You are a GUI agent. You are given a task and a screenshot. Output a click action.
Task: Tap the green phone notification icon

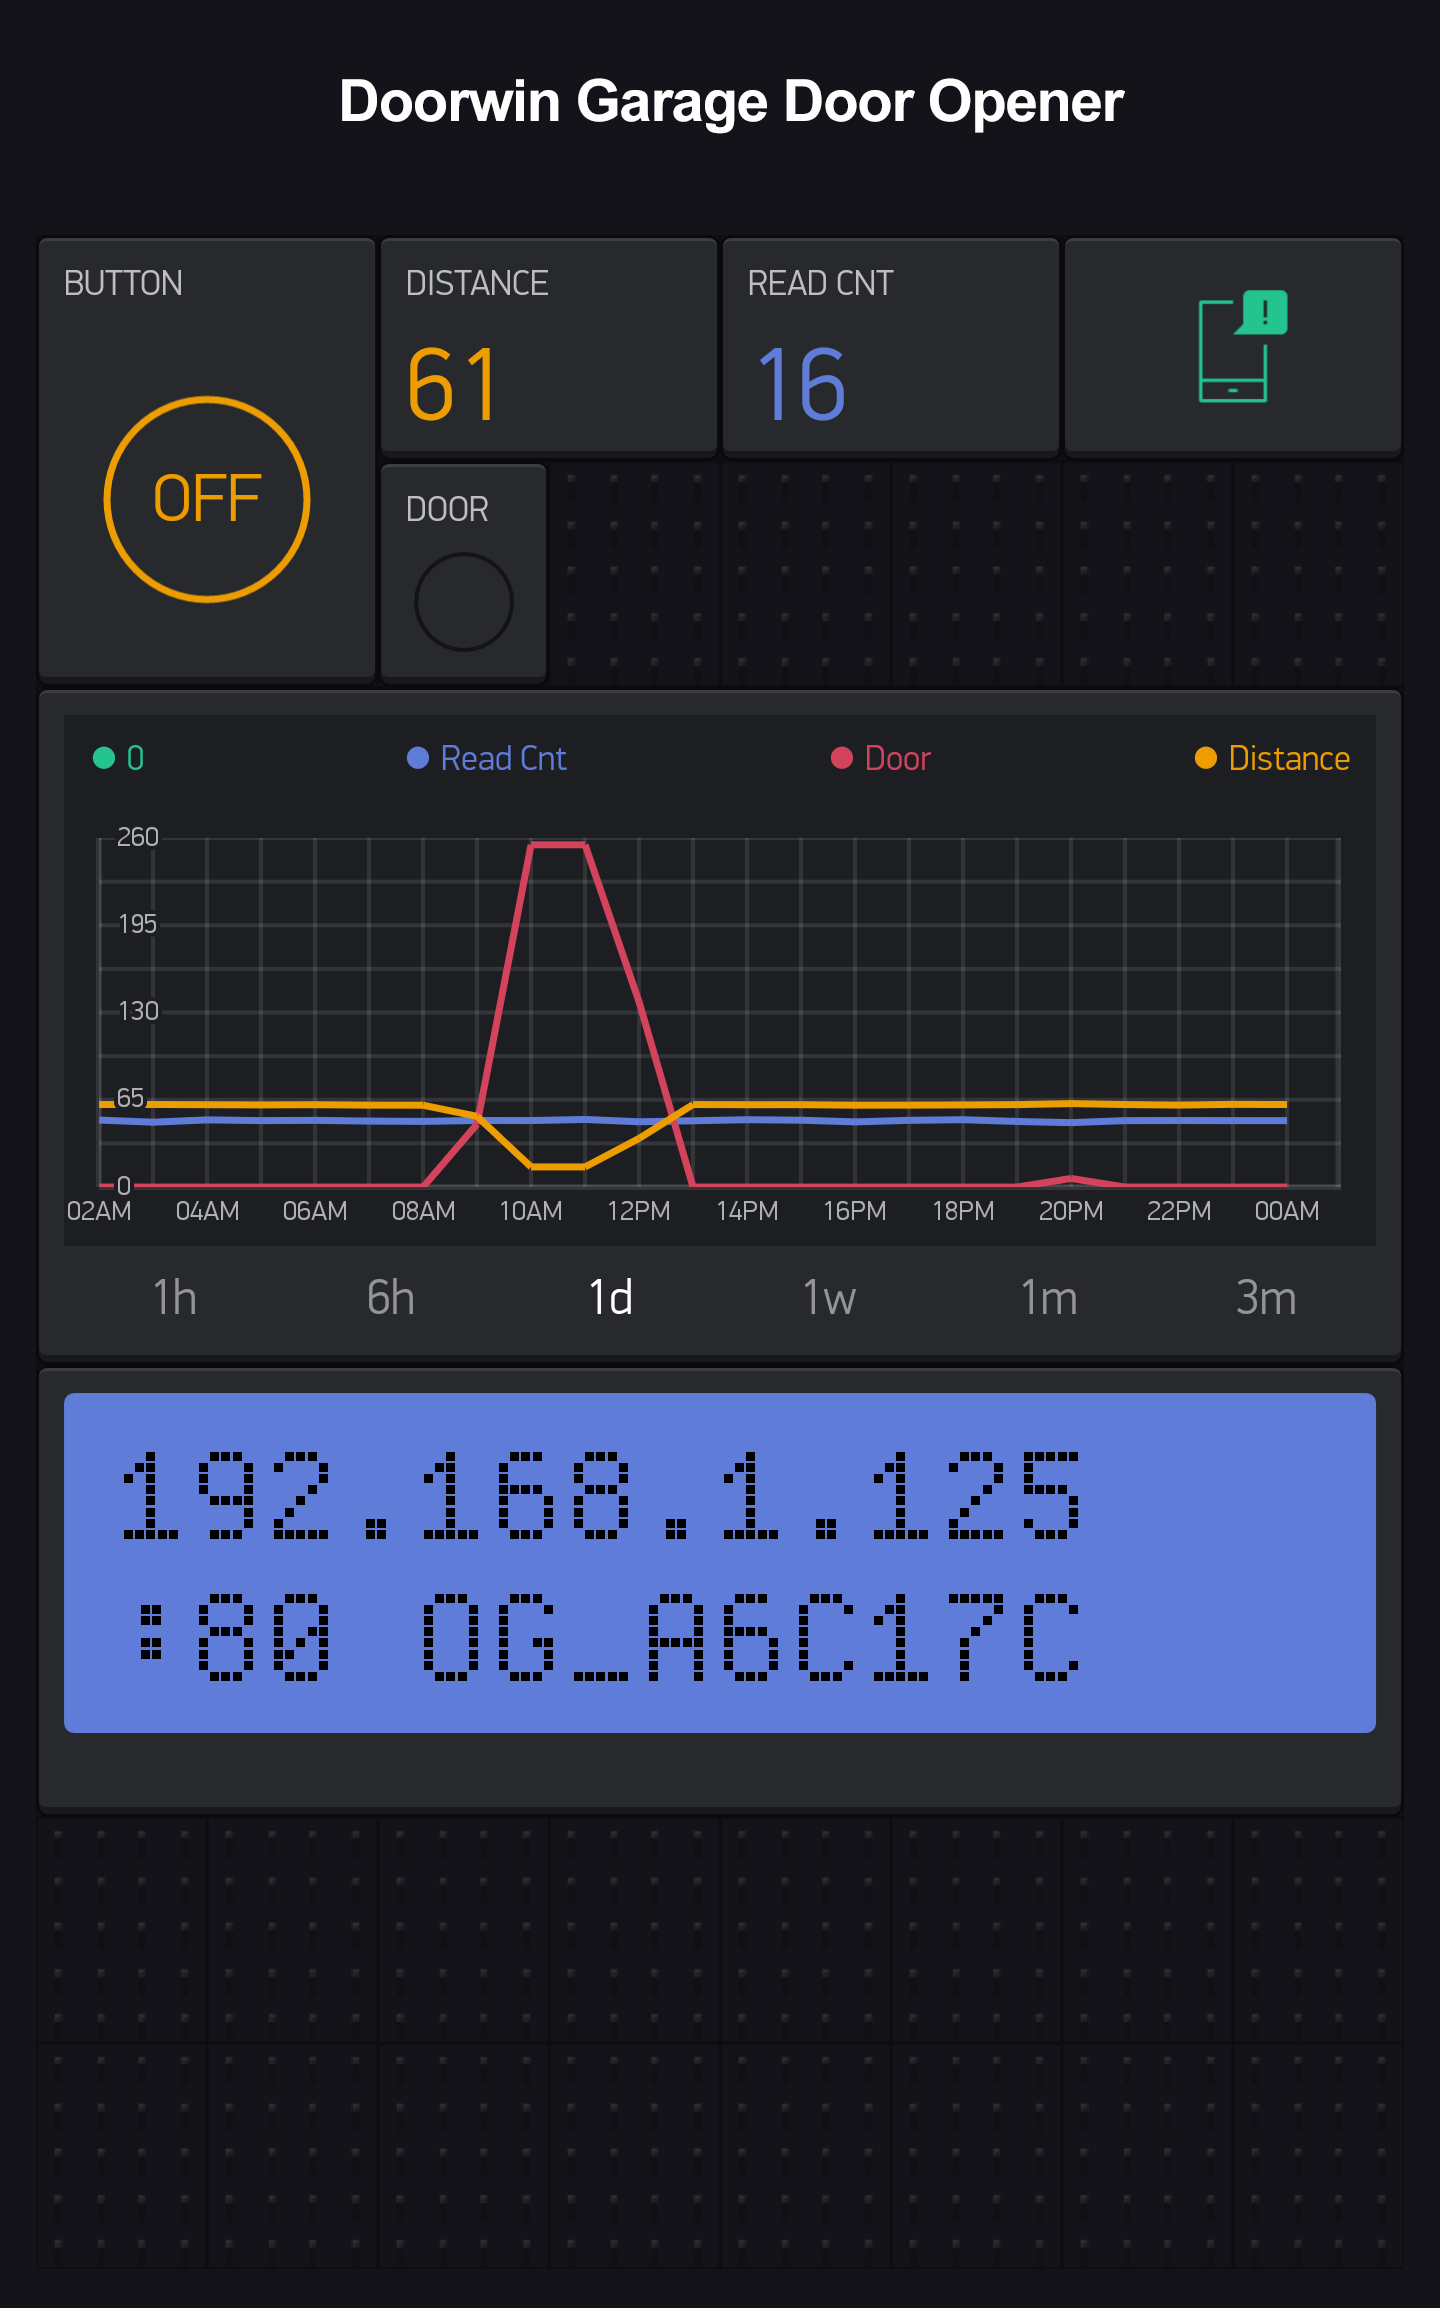(1243, 346)
